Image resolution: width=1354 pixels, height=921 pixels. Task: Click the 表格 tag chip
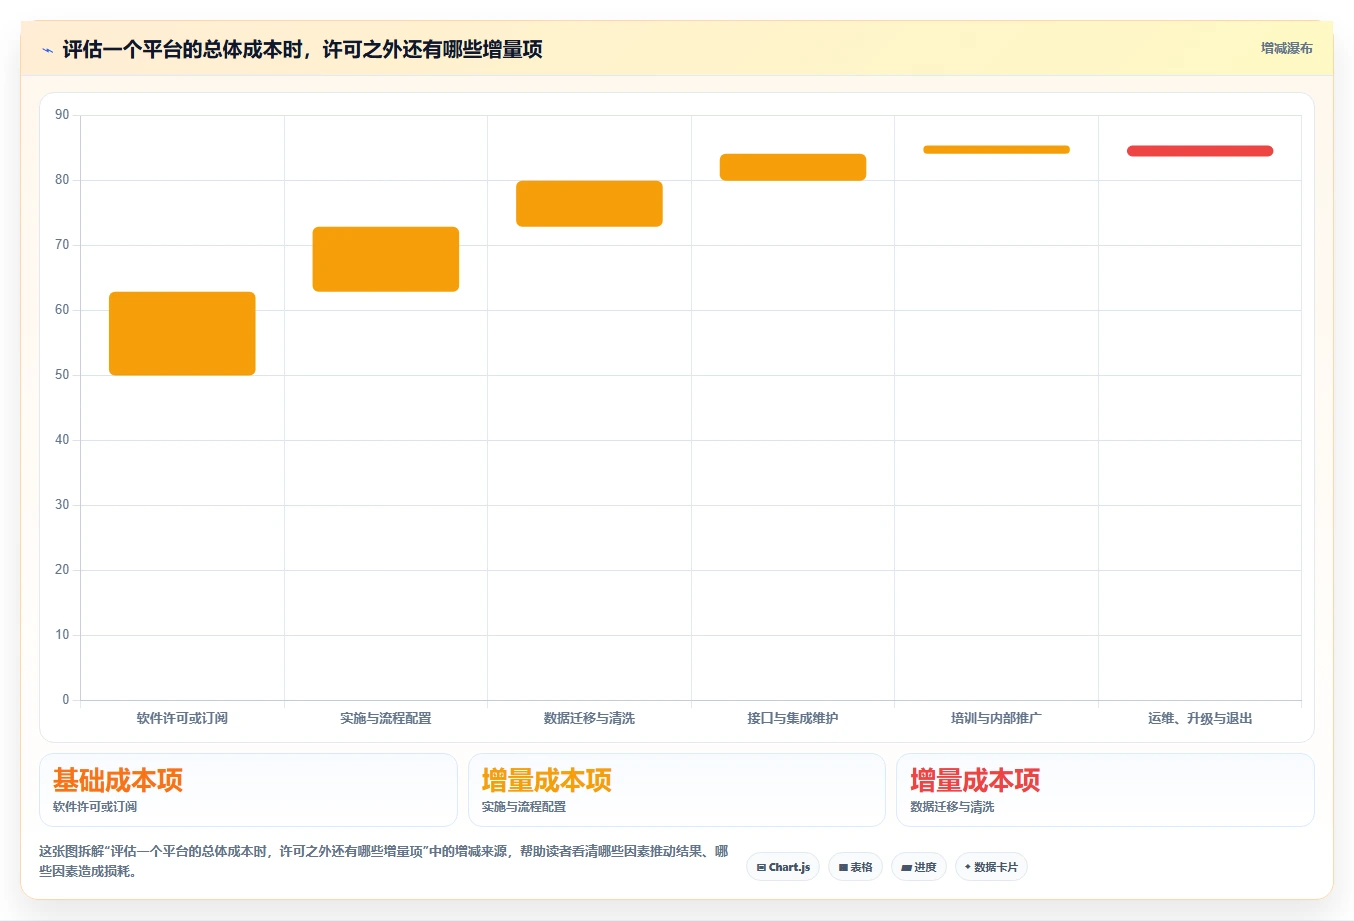(855, 867)
